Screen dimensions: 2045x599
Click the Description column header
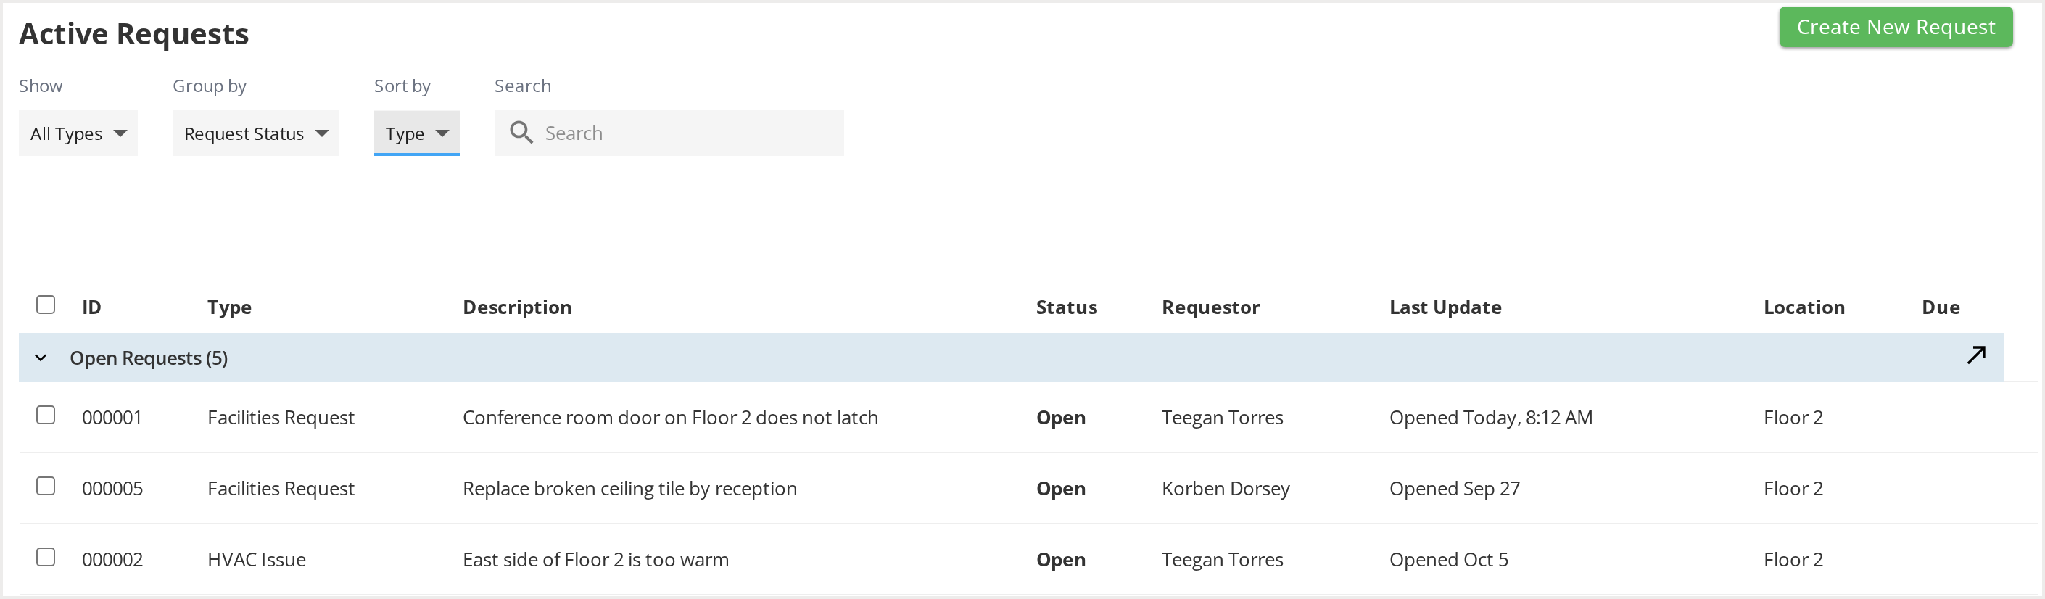pyautogui.click(x=517, y=307)
